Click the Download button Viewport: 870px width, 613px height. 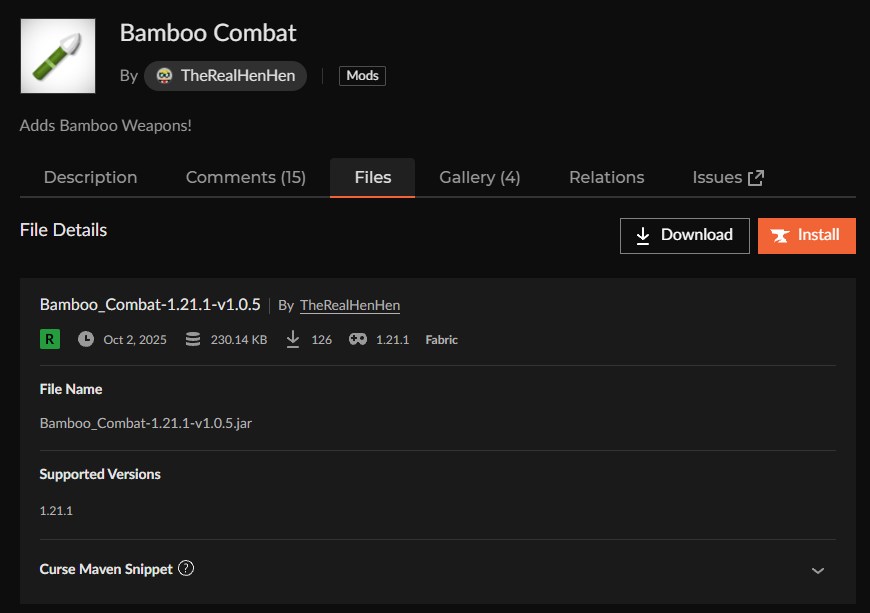pyautogui.click(x=684, y=236)
